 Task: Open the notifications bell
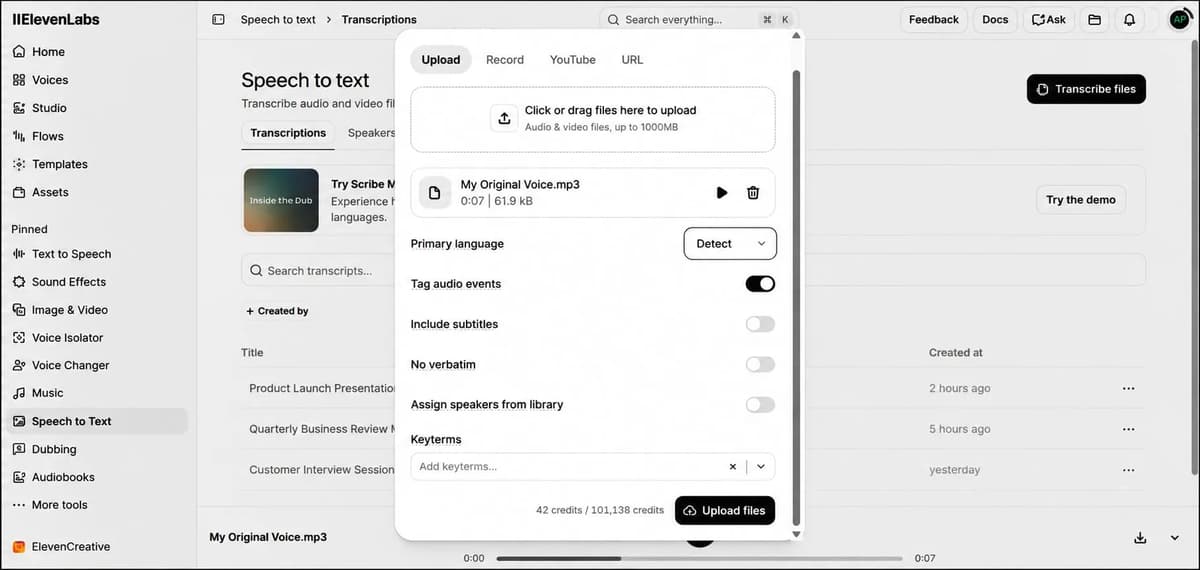(x=1129, y=19)
